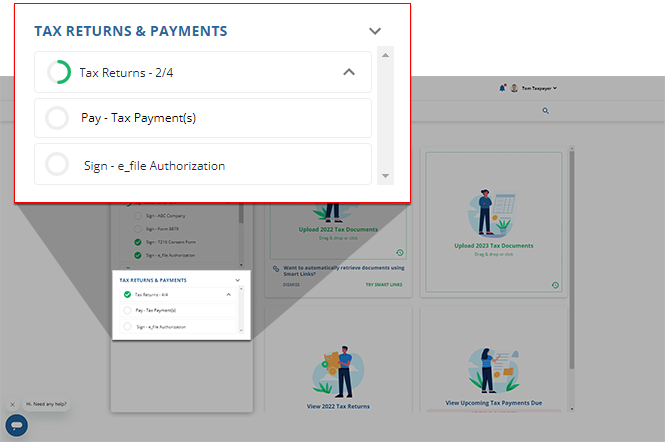Click the progress ring beside Tax Returns - 2/4
This screenshot has width=665, height=442.
[59, 72]
